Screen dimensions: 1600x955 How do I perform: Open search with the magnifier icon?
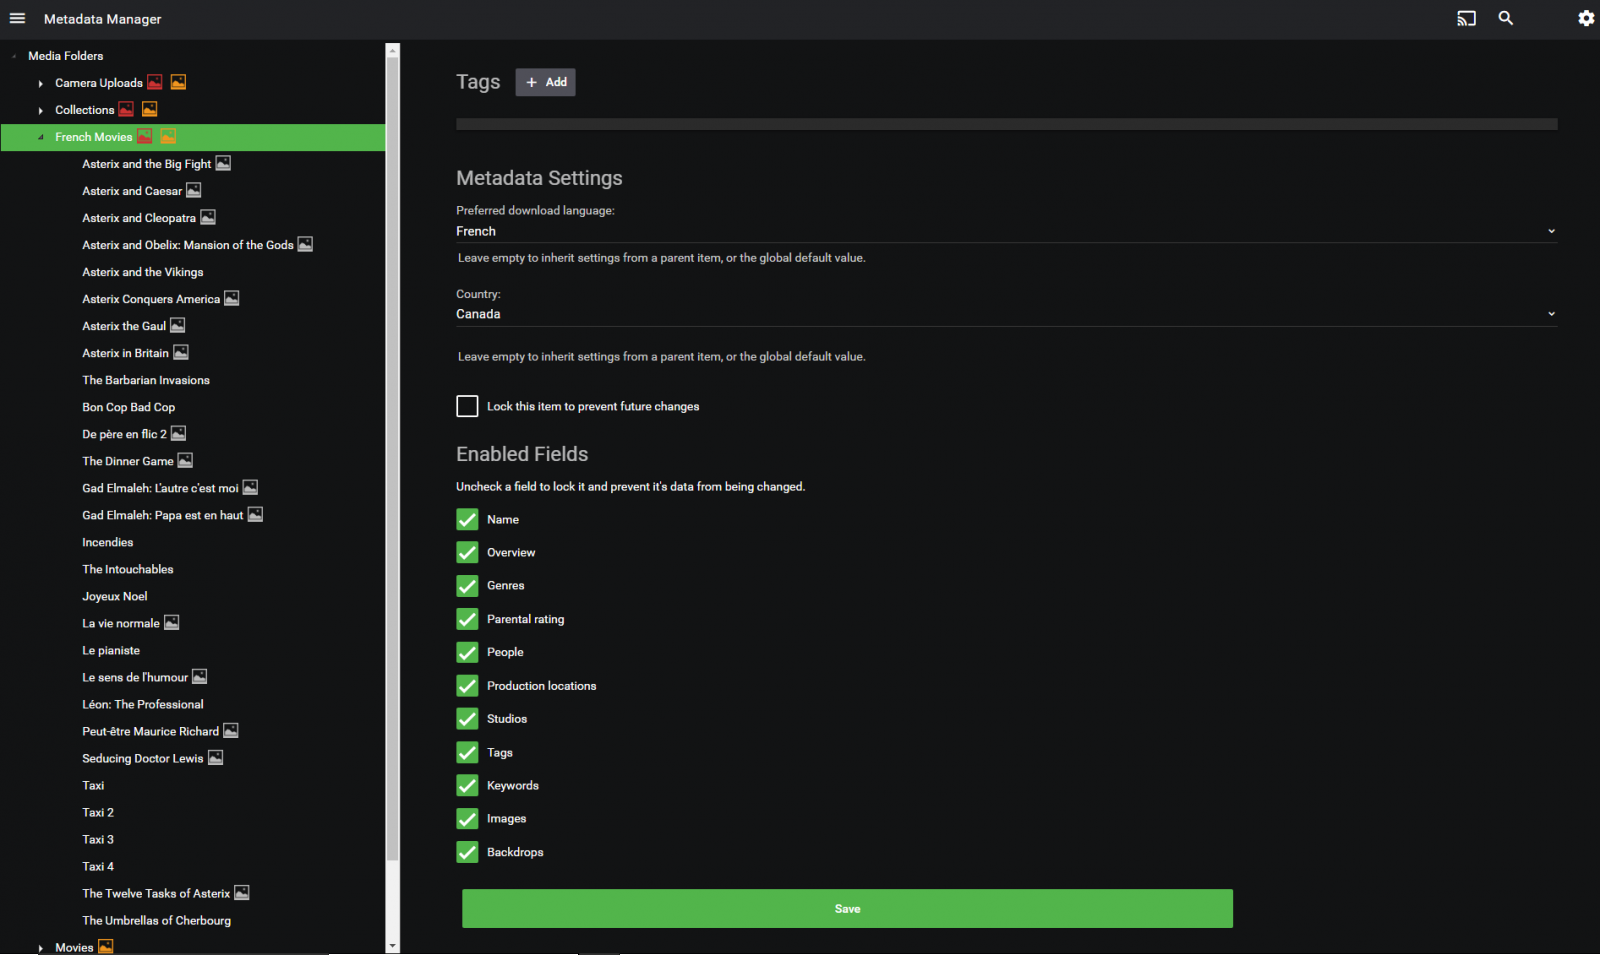(x=1505, y=19)
